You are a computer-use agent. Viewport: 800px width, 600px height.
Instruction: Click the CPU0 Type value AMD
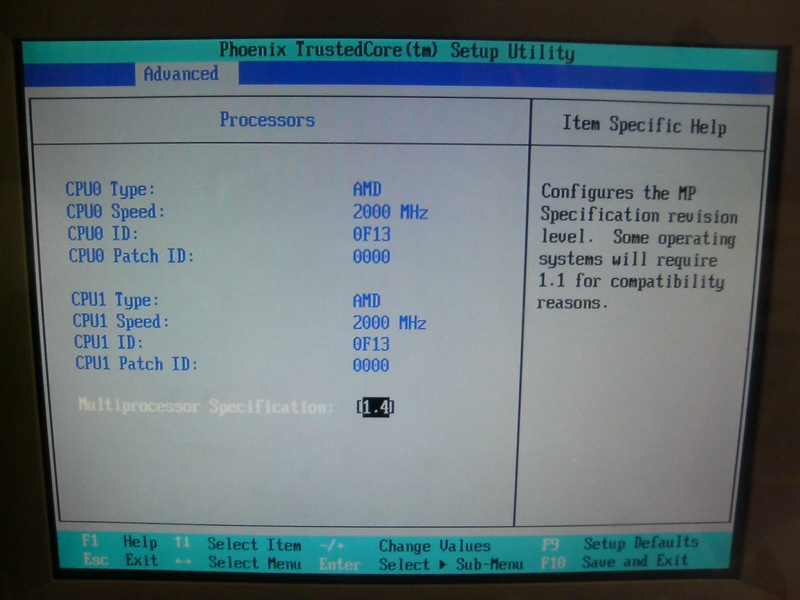[367, 189]
